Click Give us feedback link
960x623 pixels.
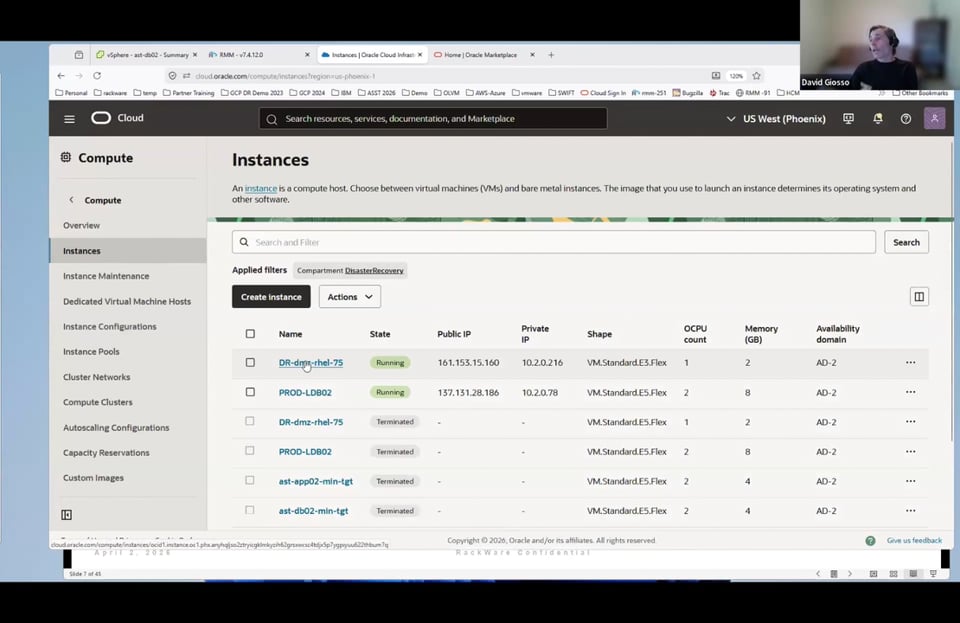[914, 540]
